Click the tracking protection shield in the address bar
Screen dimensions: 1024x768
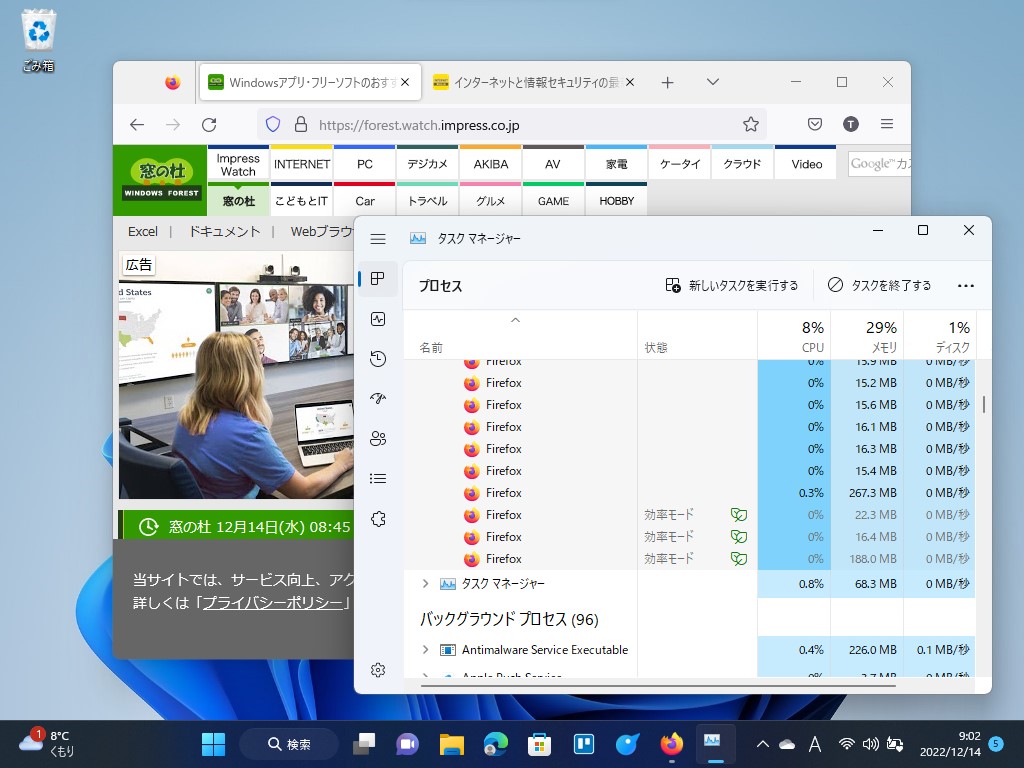[272, 122]
